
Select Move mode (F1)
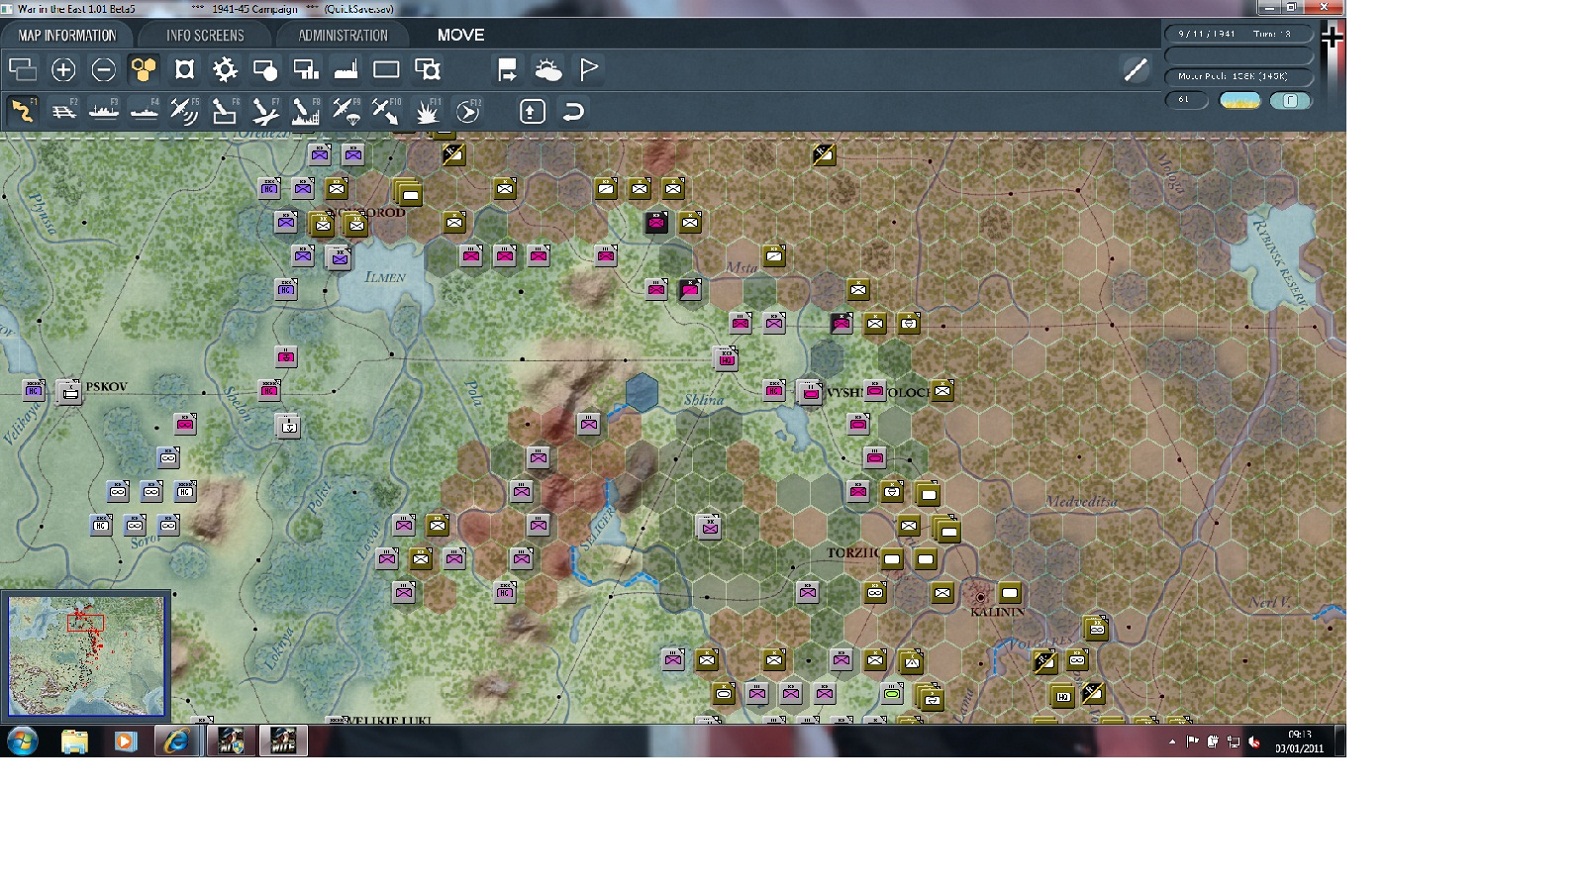click(x=22, y=110)
